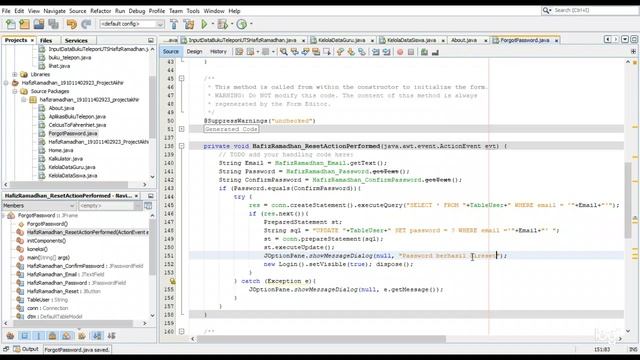Toggle Show Fields filter in Navigator
640x360 pixels.
point(24,336)
